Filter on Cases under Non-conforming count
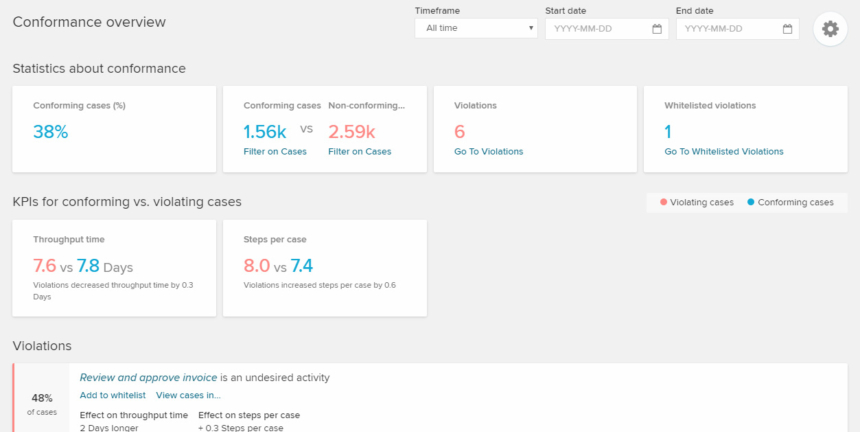860x432 pixels. click(x=360, y=152)
